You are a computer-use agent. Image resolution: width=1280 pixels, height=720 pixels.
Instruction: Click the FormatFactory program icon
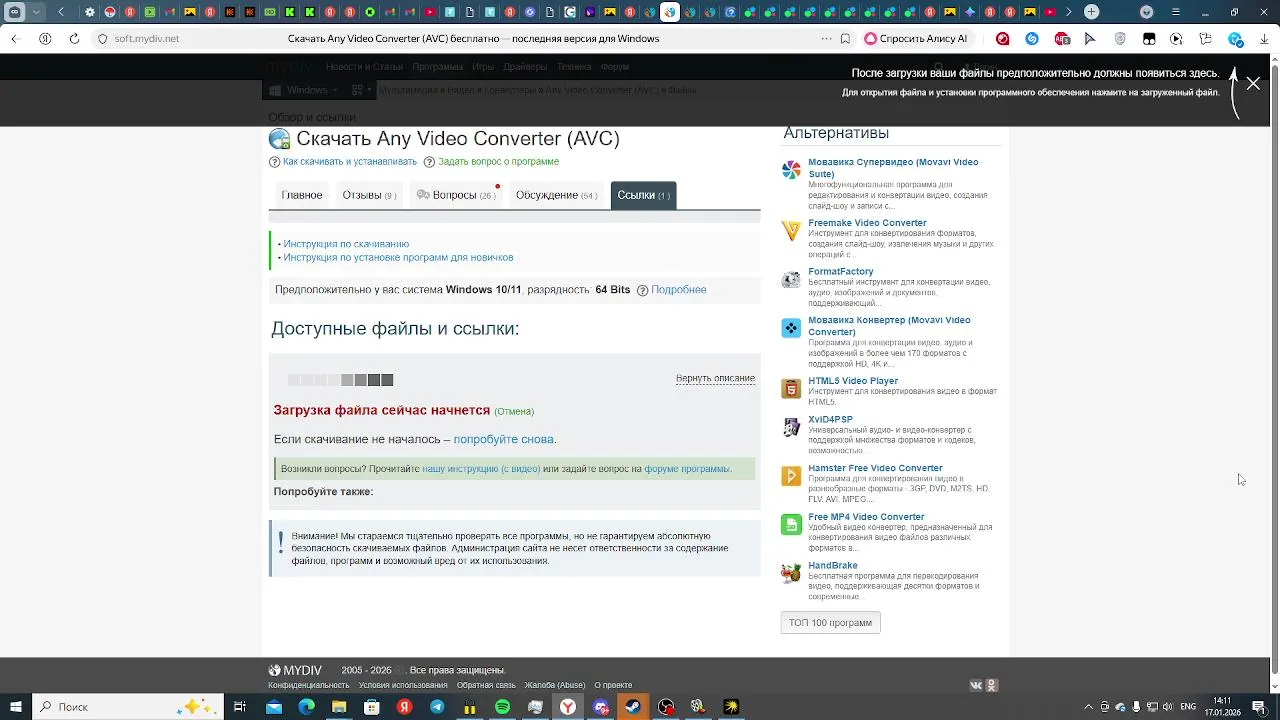tap(791, 280)
